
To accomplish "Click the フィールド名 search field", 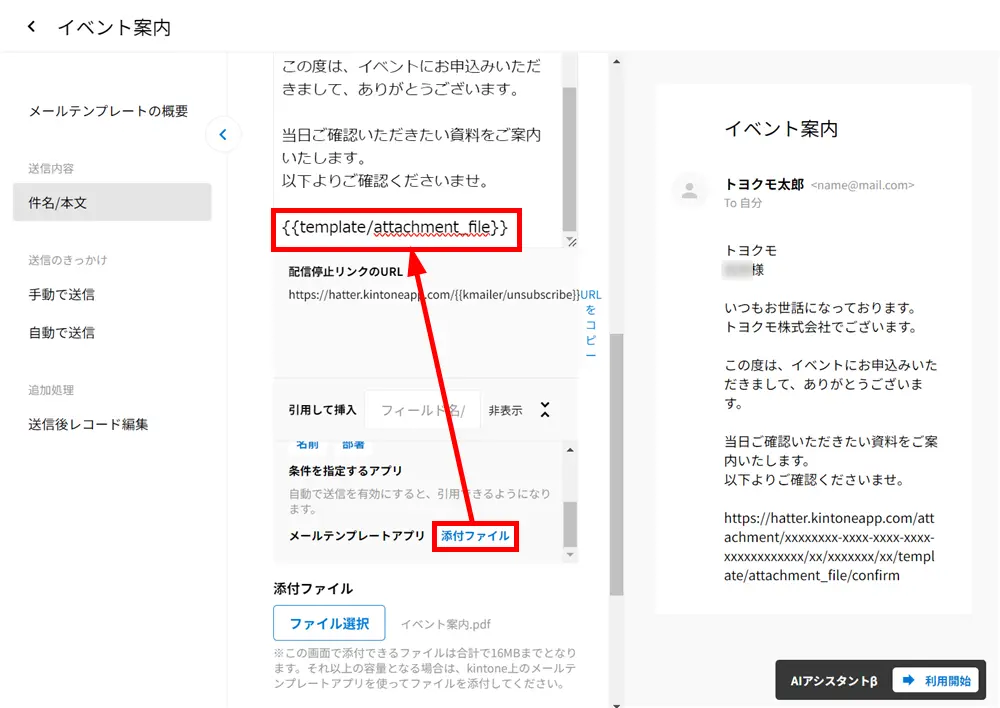I will (423, 410).
